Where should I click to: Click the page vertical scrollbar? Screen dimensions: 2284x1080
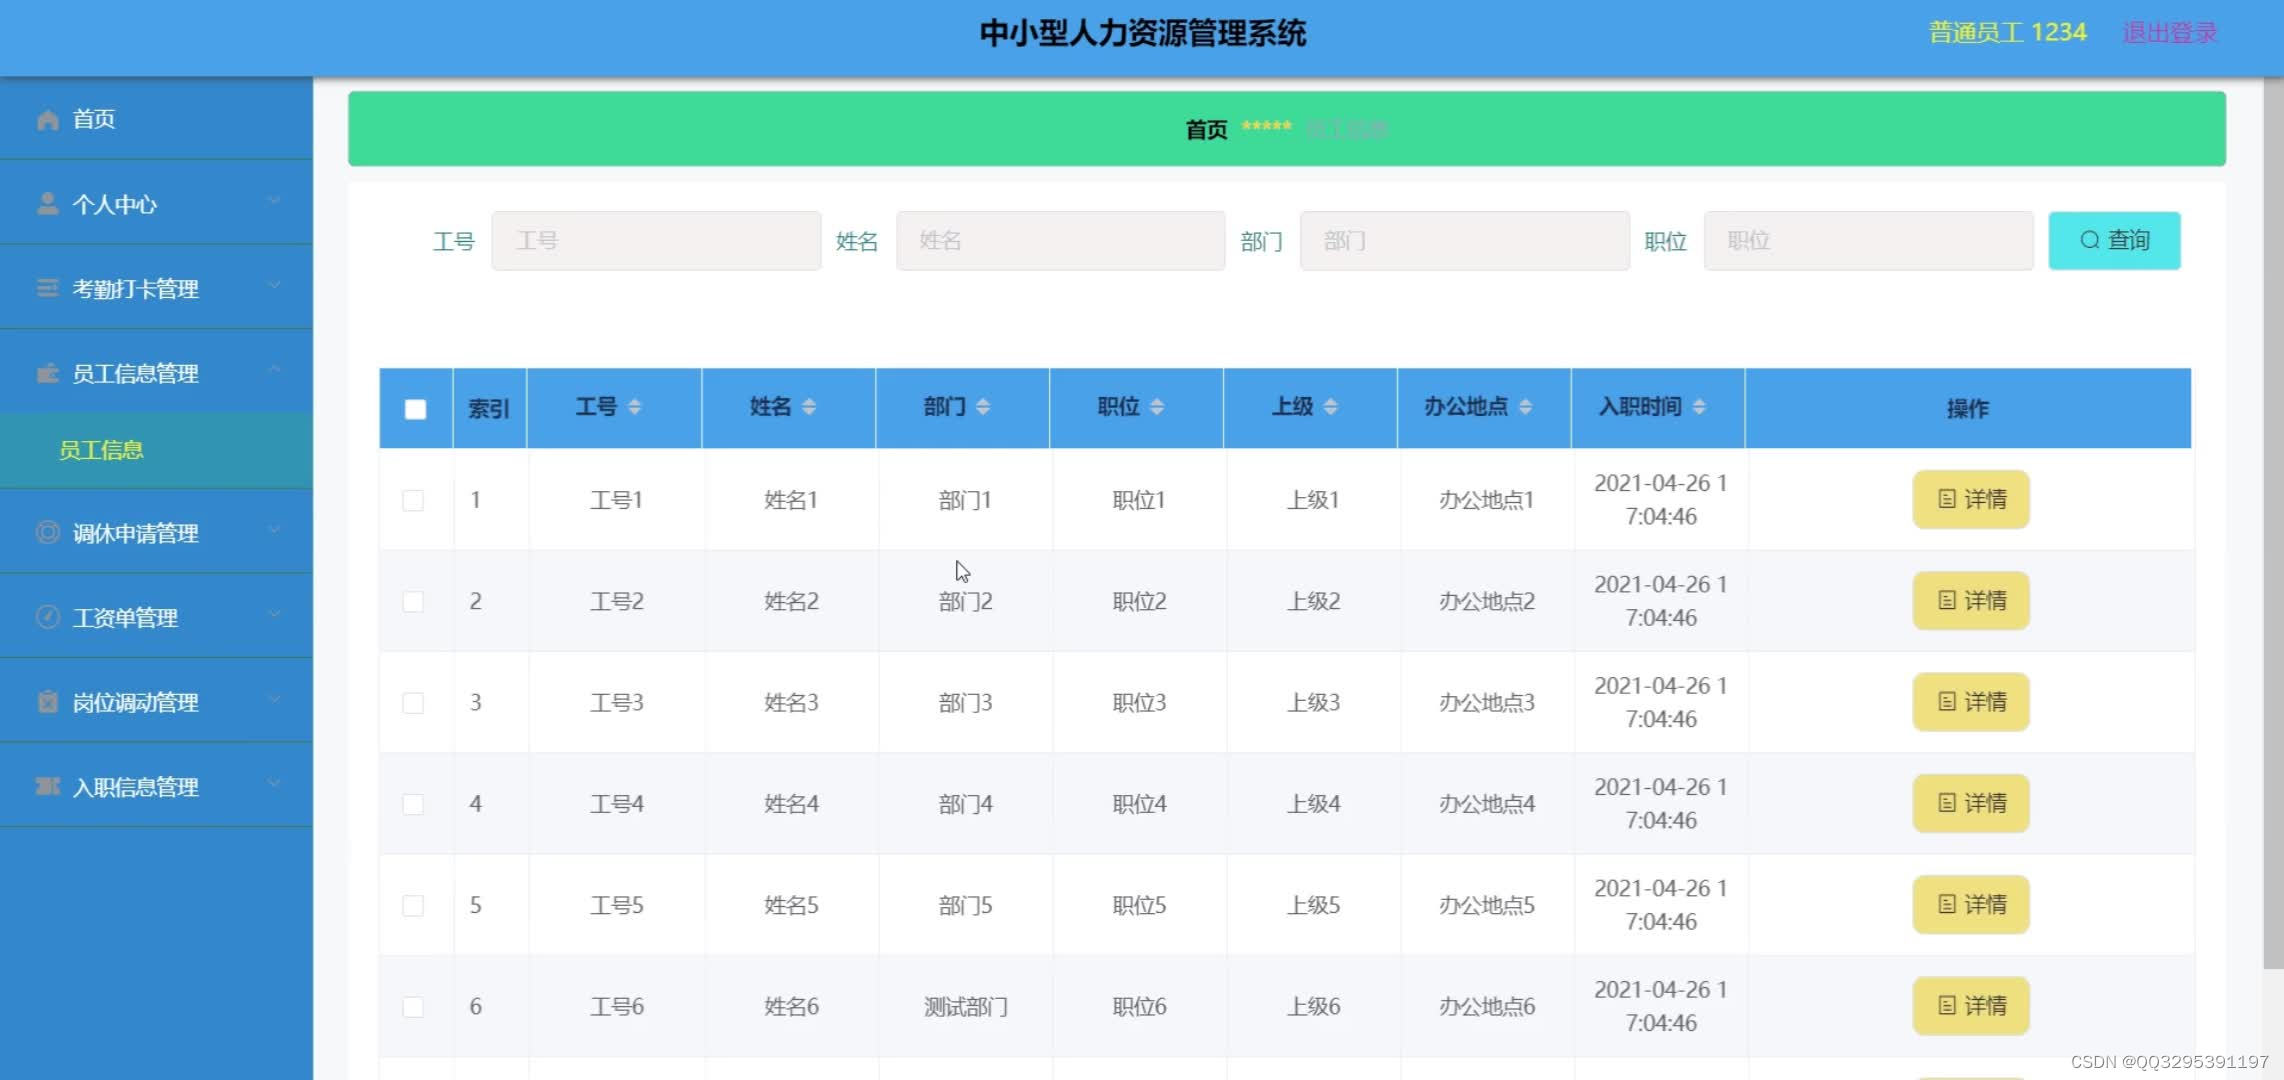[2273, 524]
